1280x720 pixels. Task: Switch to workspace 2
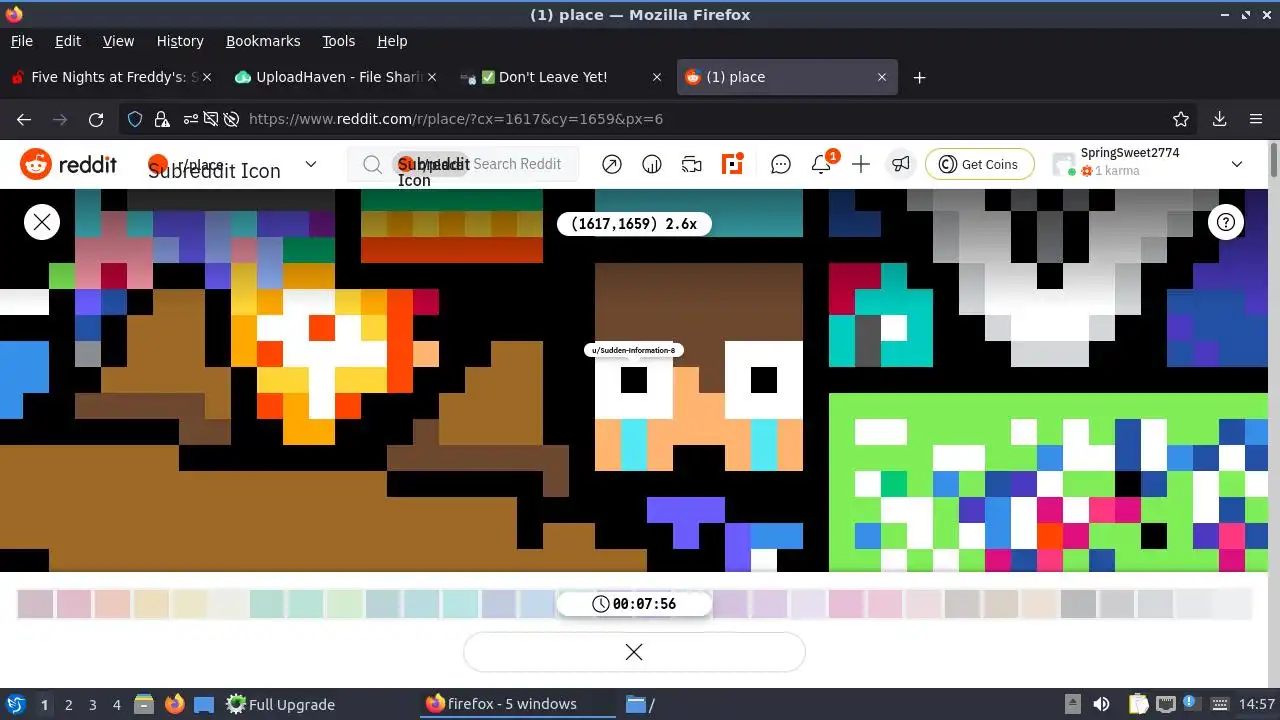68,704
